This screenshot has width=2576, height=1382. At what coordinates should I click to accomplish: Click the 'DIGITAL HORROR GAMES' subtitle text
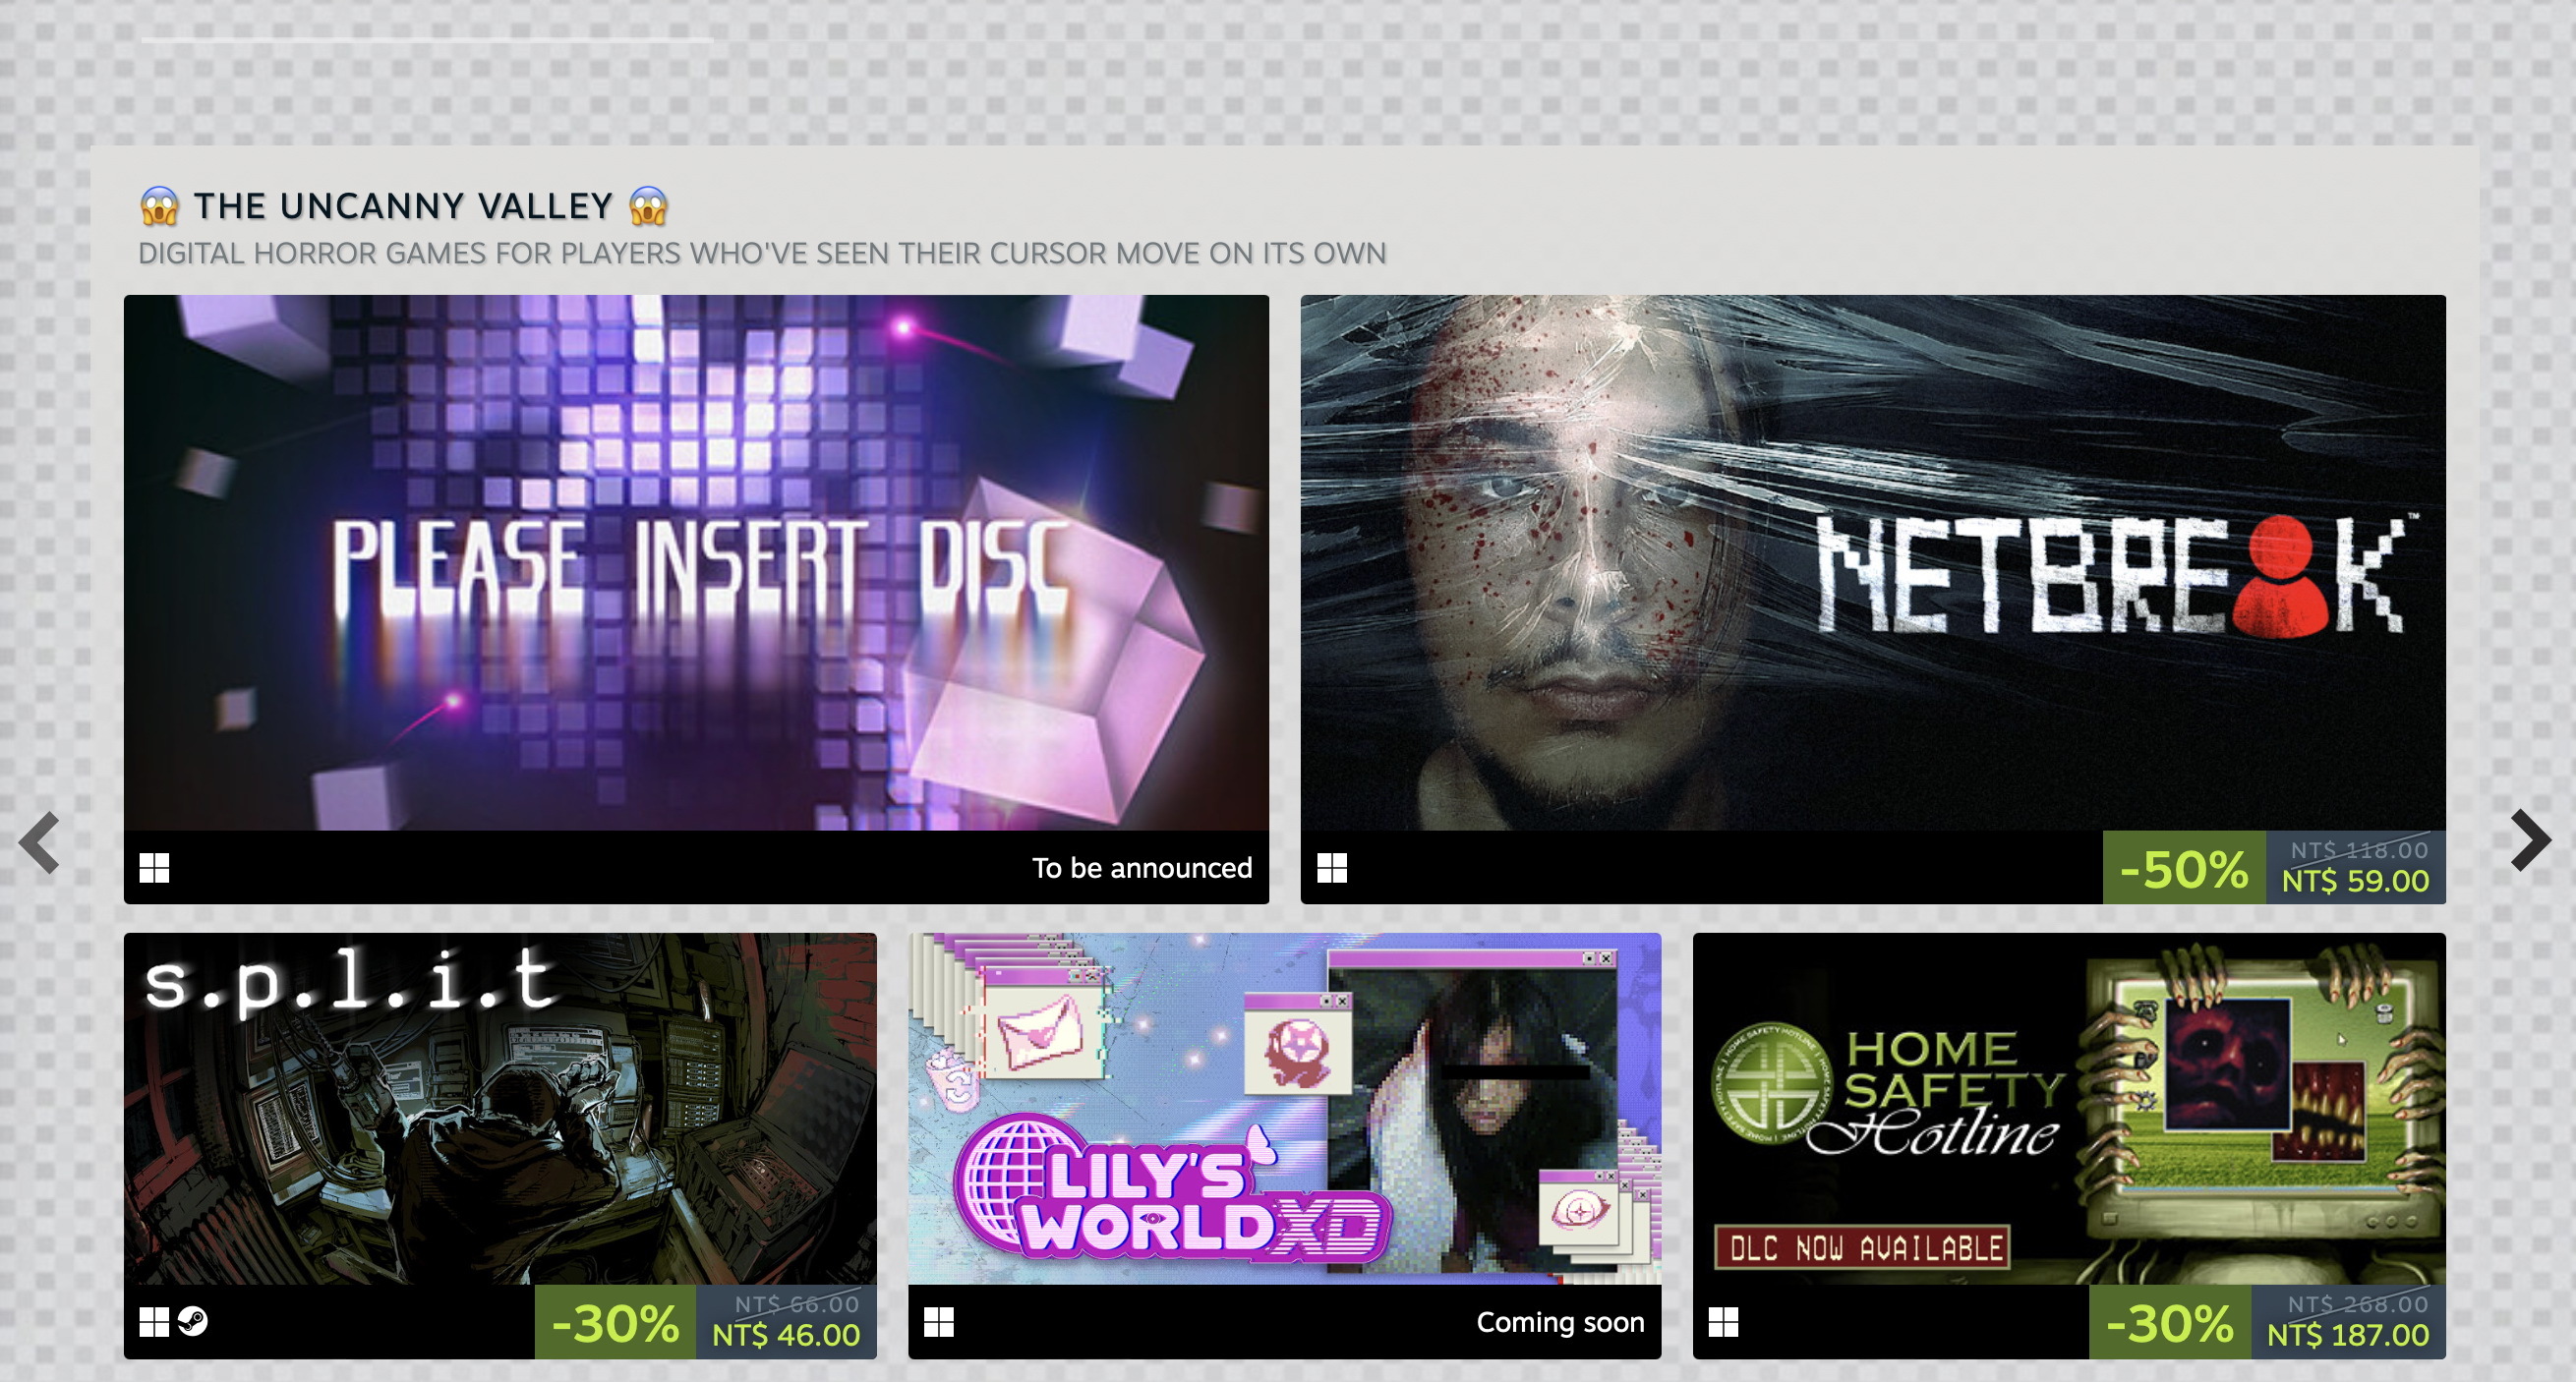tap(762, 254)
